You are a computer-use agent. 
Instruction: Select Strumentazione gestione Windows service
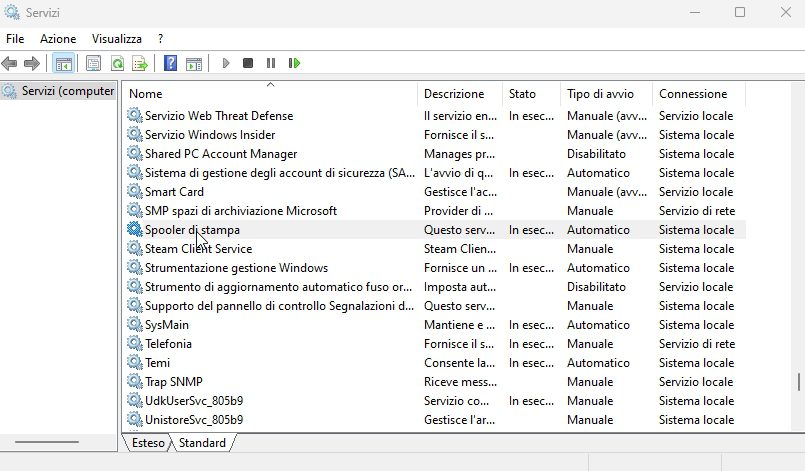pyautogui.click(x=236, y=268)
